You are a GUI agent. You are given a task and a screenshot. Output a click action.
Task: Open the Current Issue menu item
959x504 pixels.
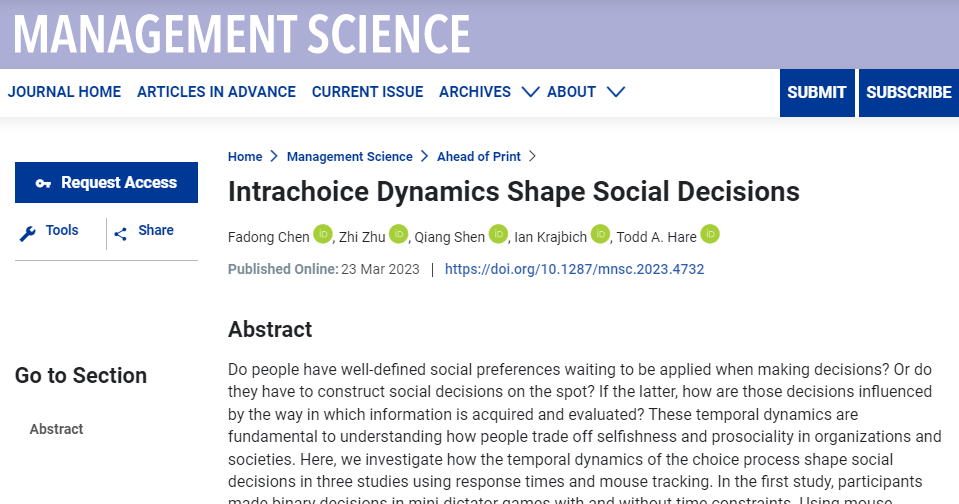(368, 92)
